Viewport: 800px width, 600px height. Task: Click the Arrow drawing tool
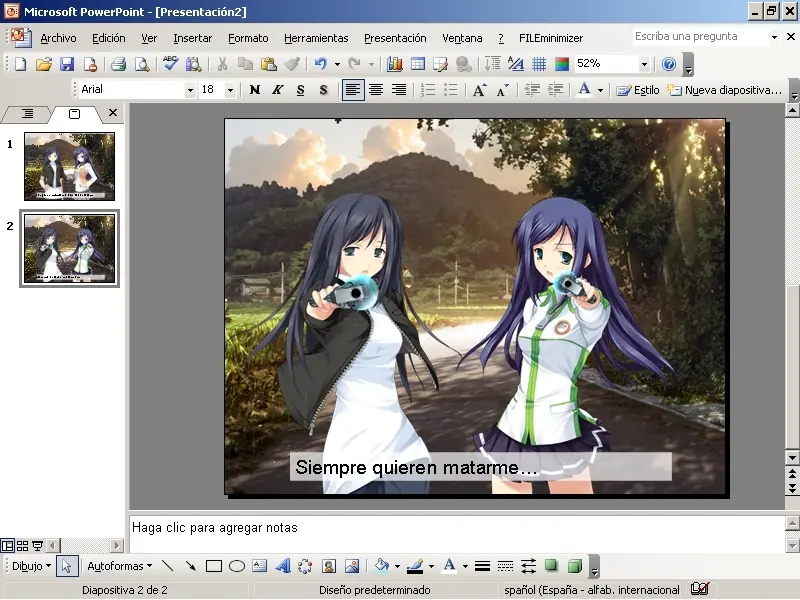(x=191, y=566)
